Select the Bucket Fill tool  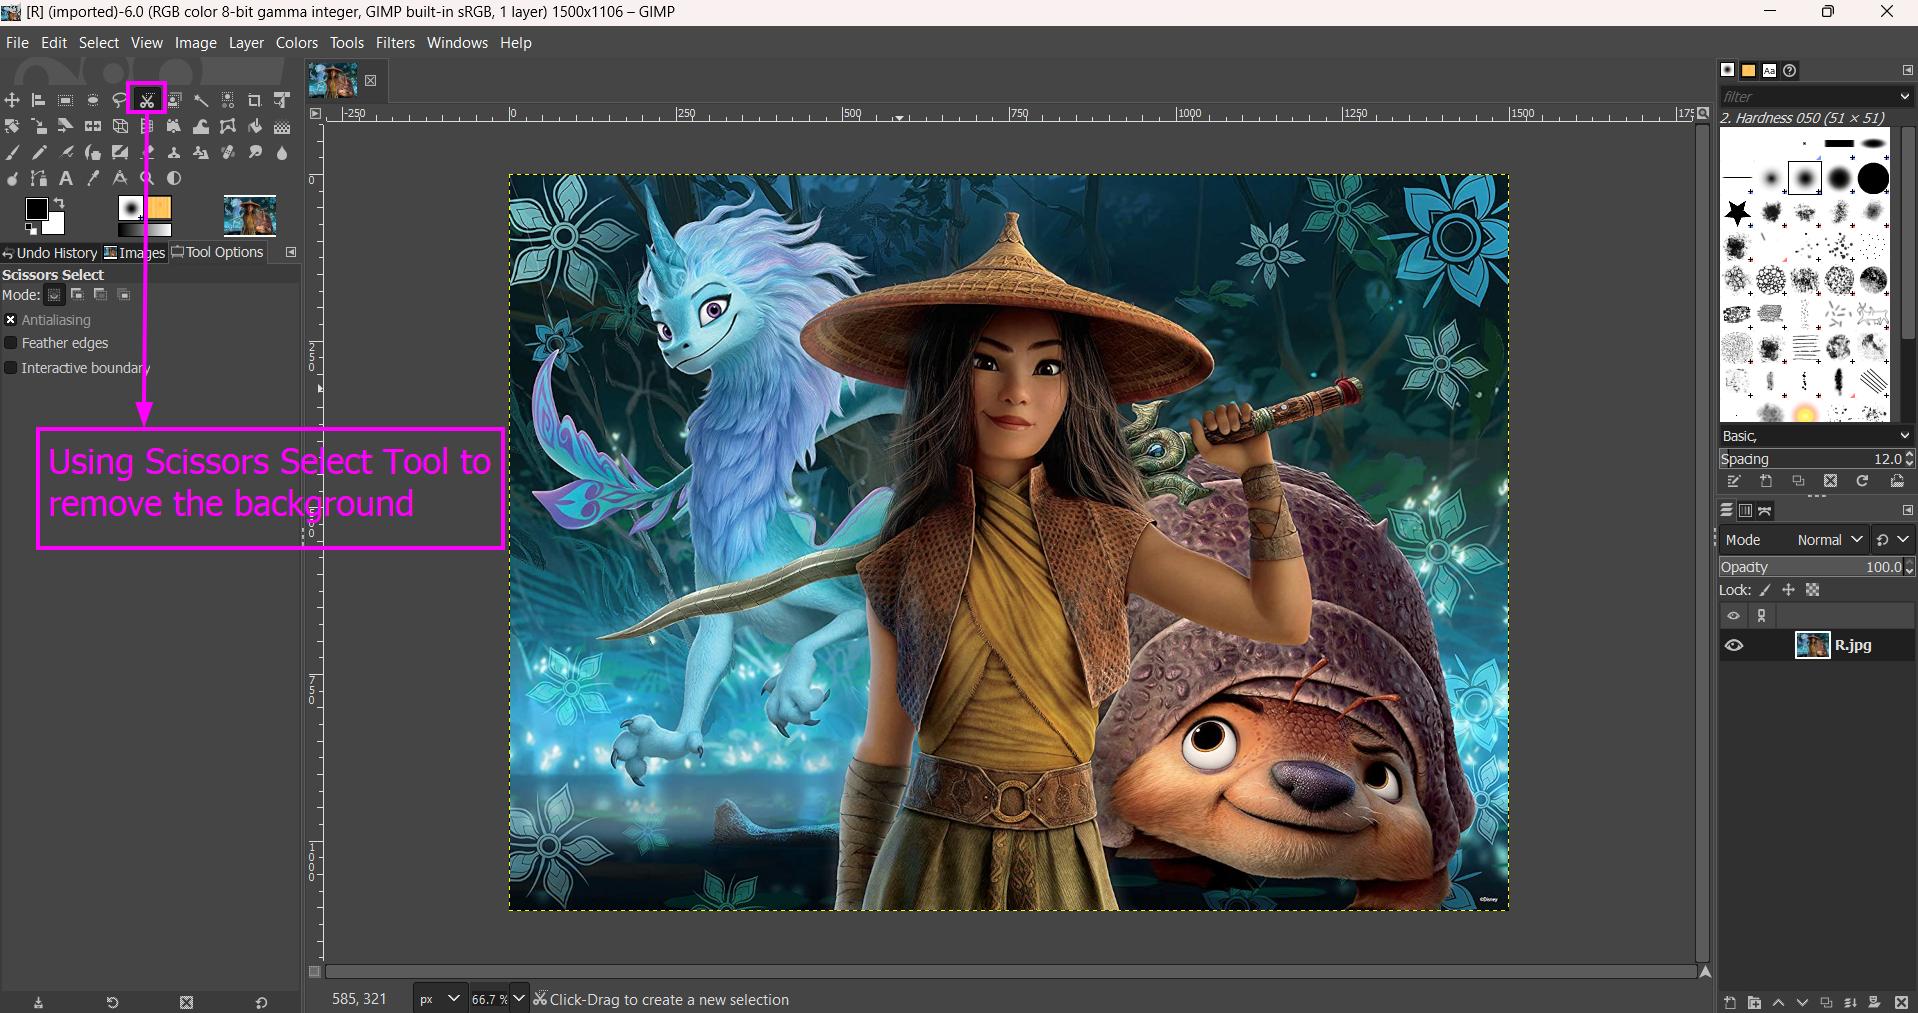pyautogui.click(x=255, y=126)
